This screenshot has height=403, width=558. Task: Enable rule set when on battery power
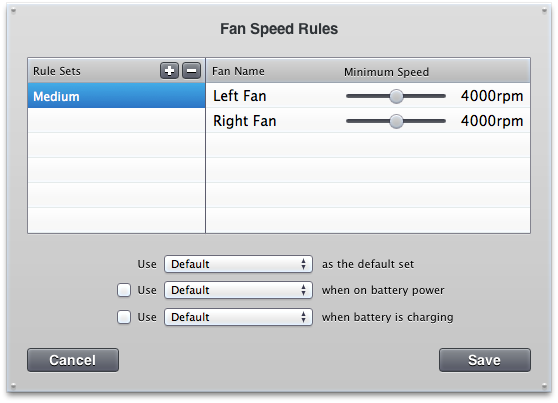point(124,290)
